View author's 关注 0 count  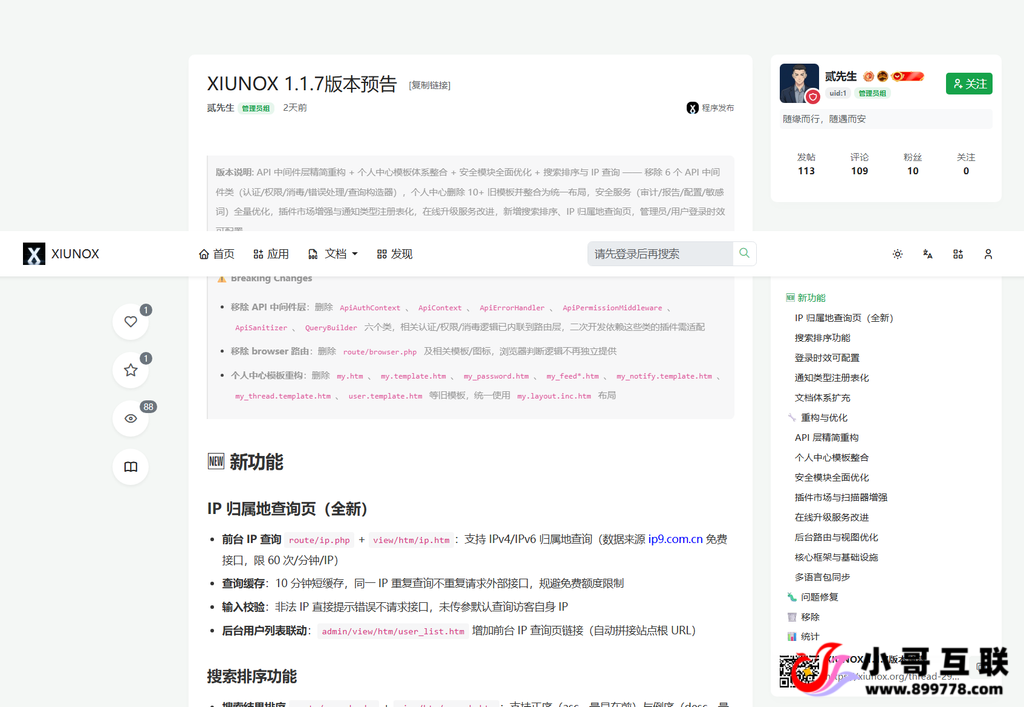(966, 164)
